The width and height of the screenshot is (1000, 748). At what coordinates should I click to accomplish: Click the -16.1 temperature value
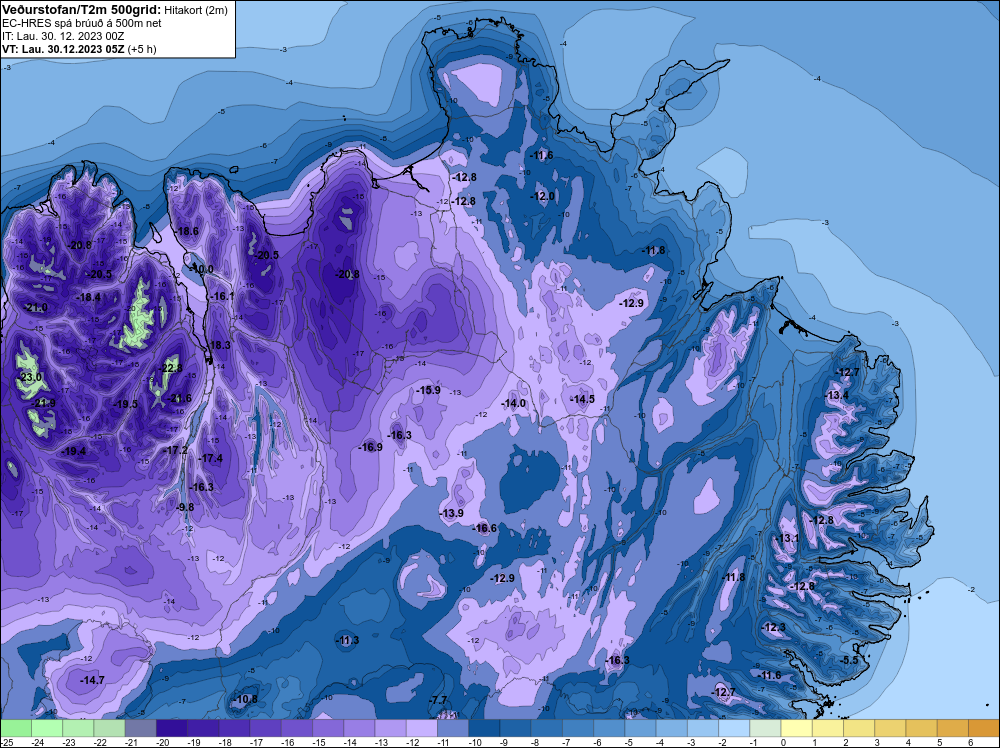coord(222,296)
